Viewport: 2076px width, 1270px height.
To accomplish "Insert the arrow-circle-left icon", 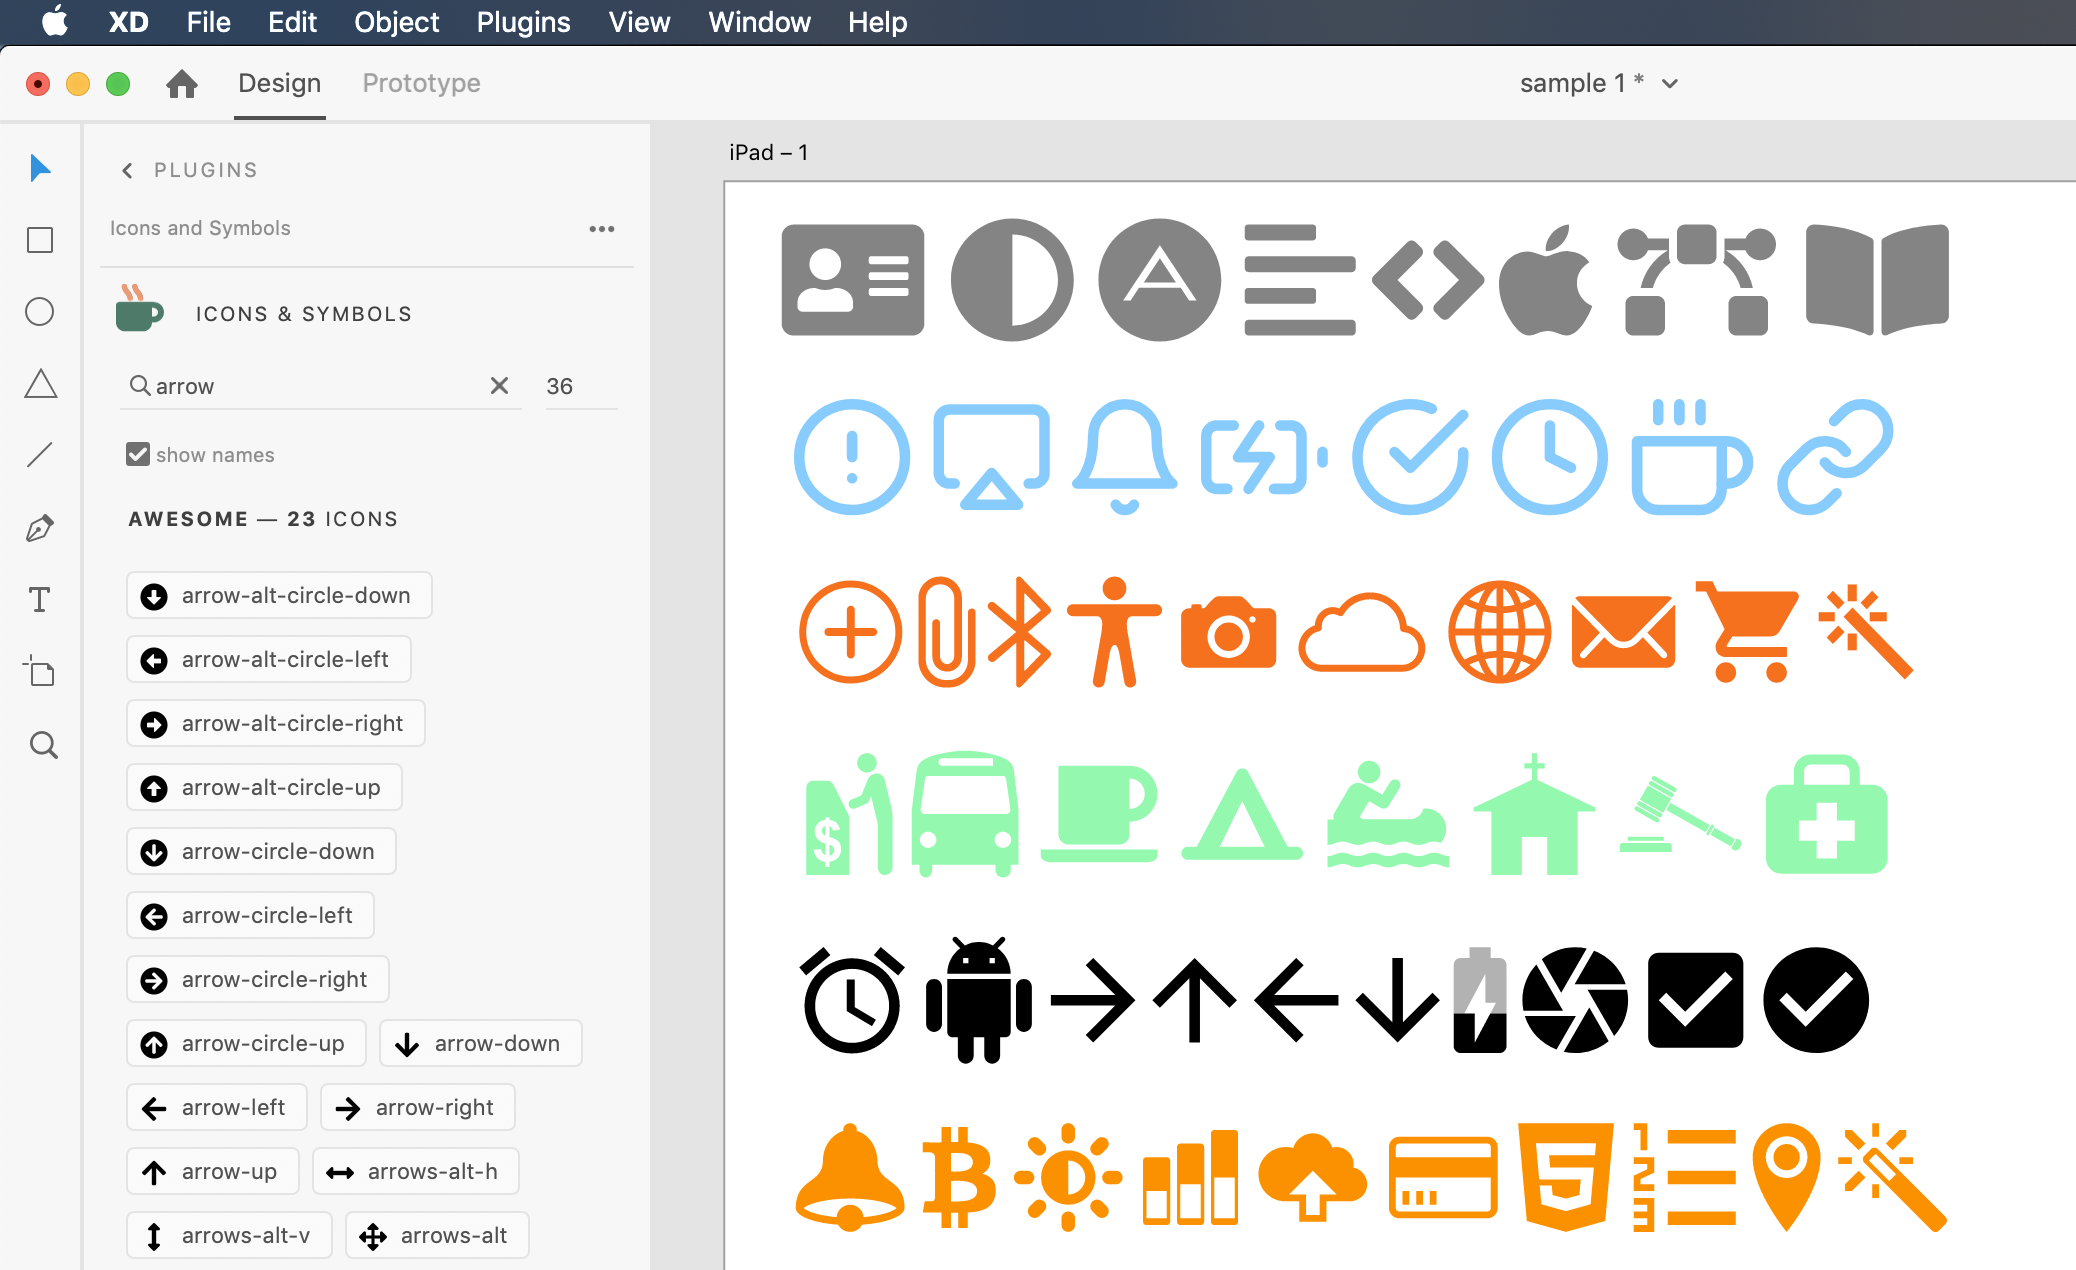I will pyautogui.click(x=250, y=915).
